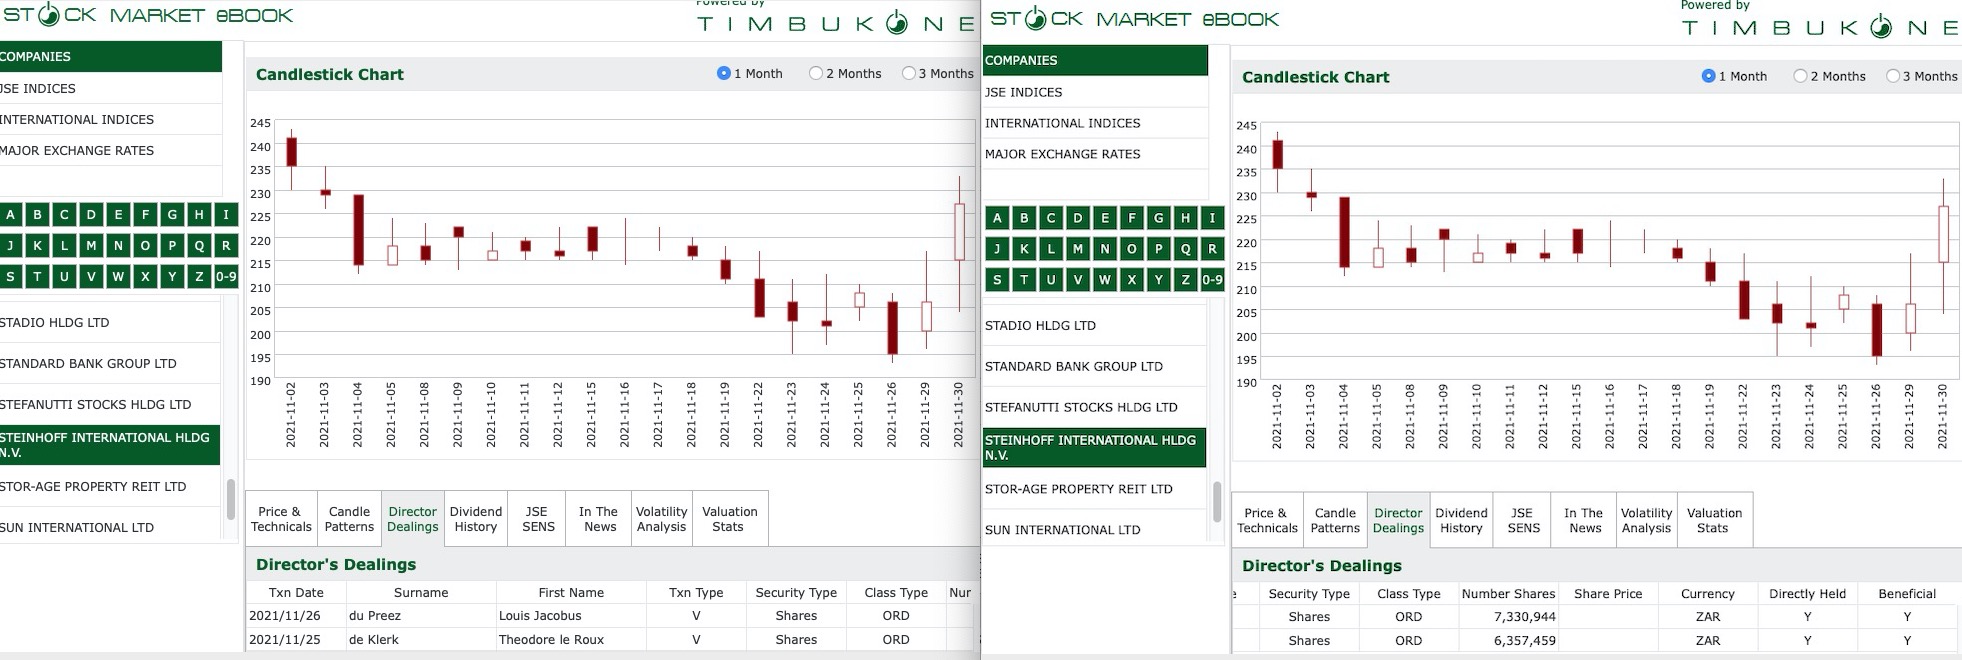Switch to Volatility Analysis tab in right window
Viewport: 1962px width, 660px height.
coord(1646,520)
